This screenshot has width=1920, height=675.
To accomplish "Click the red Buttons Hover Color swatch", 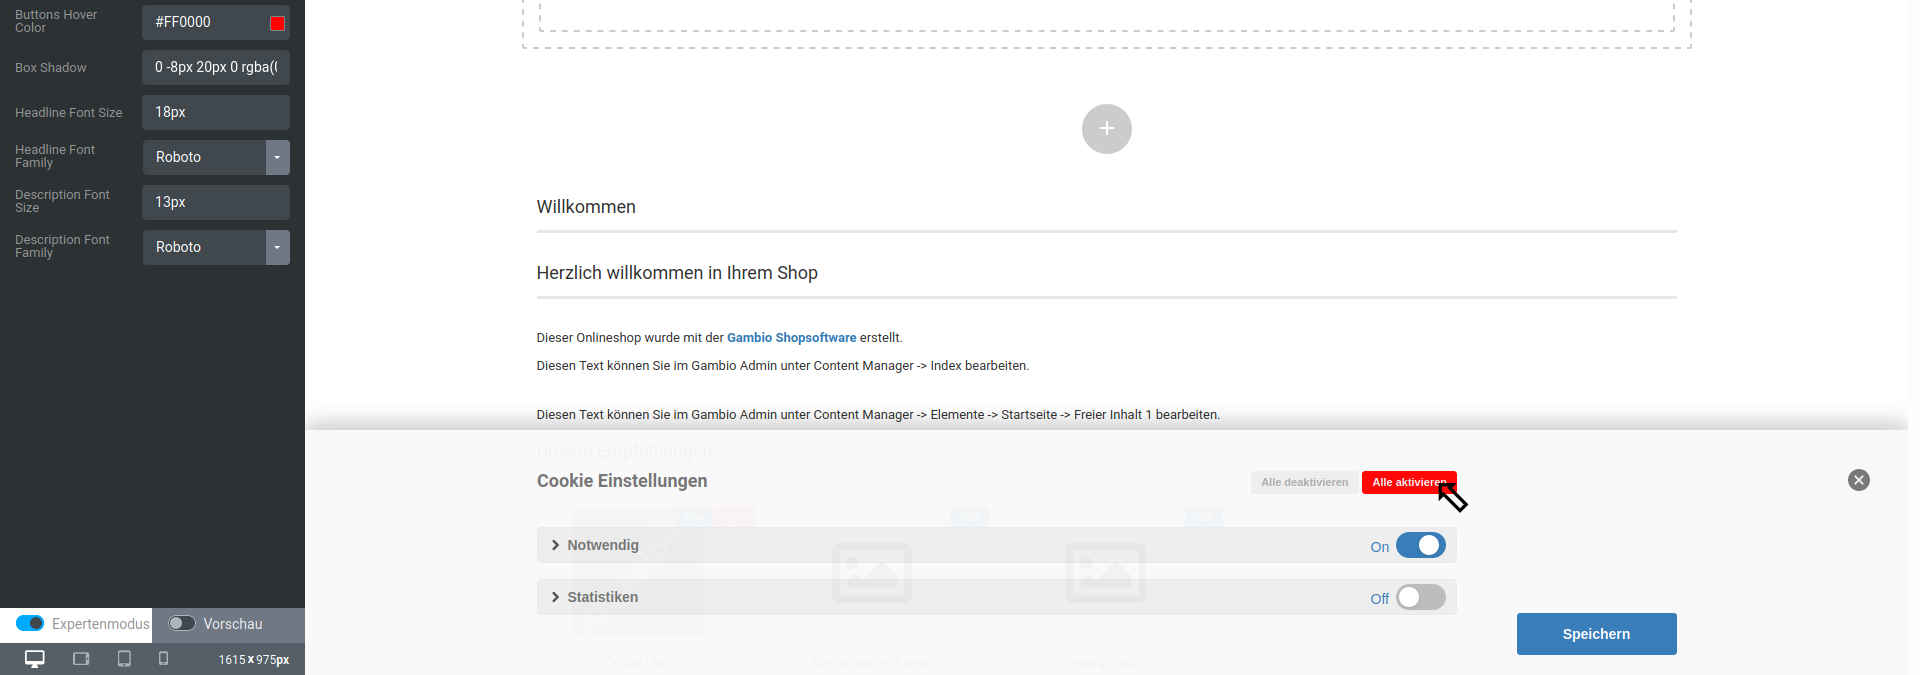I will pos(278,23).
